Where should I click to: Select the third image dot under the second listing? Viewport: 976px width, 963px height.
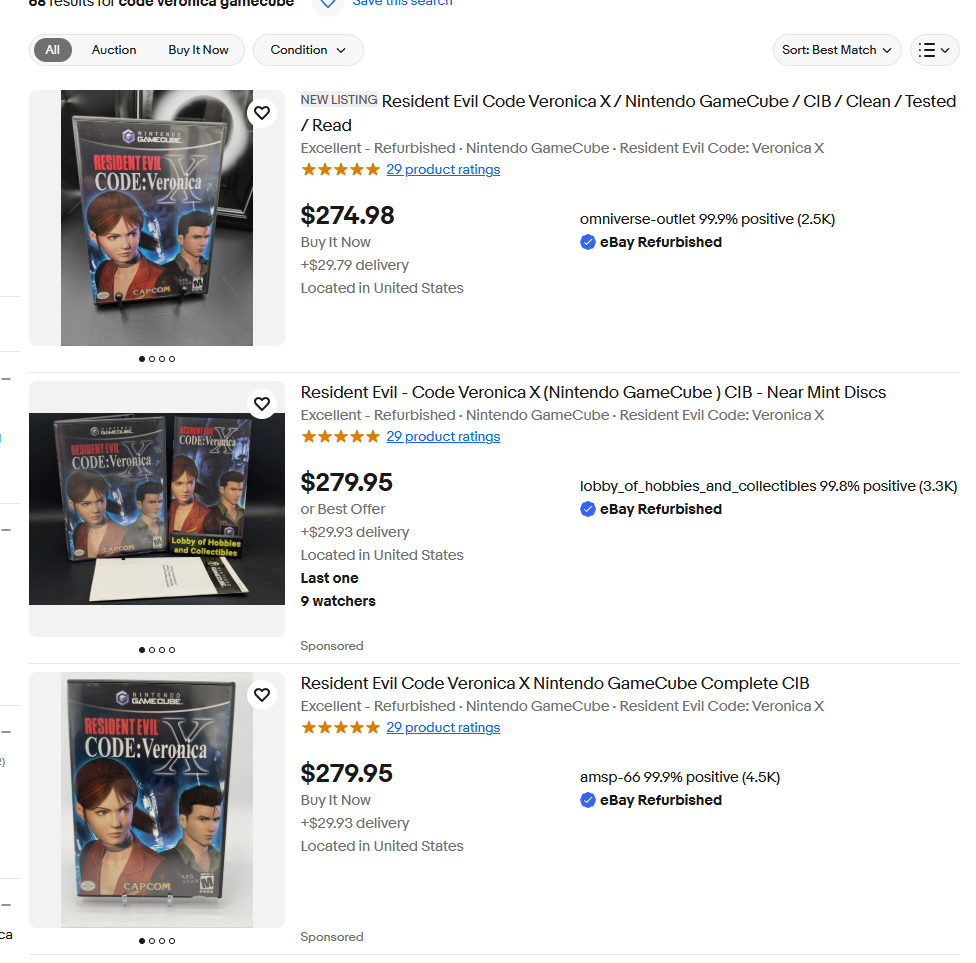tap(162, 650)
